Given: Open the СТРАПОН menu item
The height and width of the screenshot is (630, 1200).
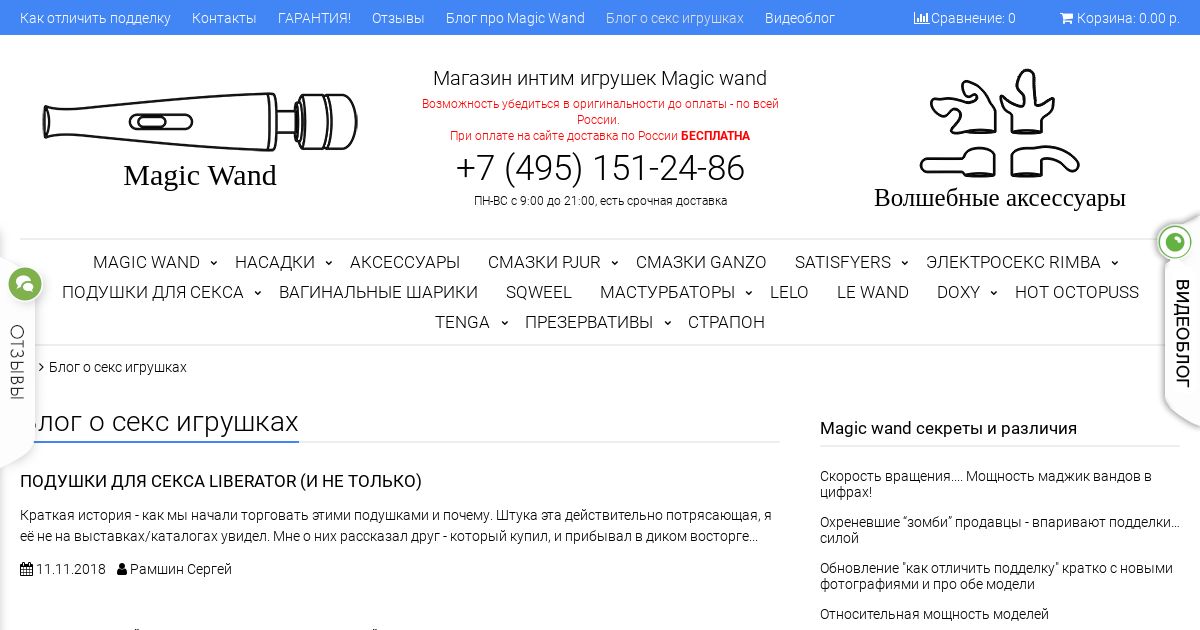Looking at the screenshot, I should (726, 322).
